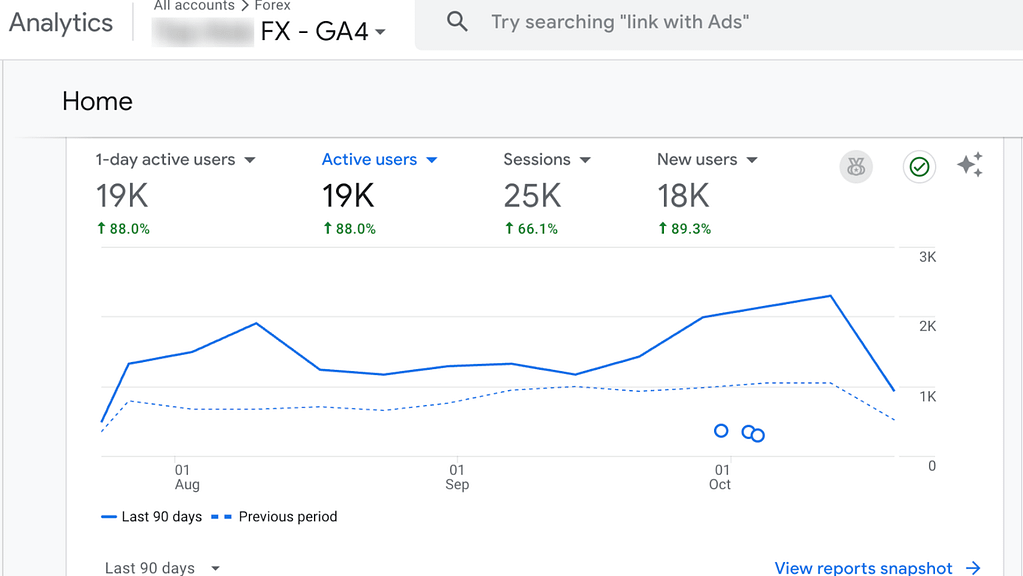
Task: Open View reports snapshot
Action: (863, 567)
